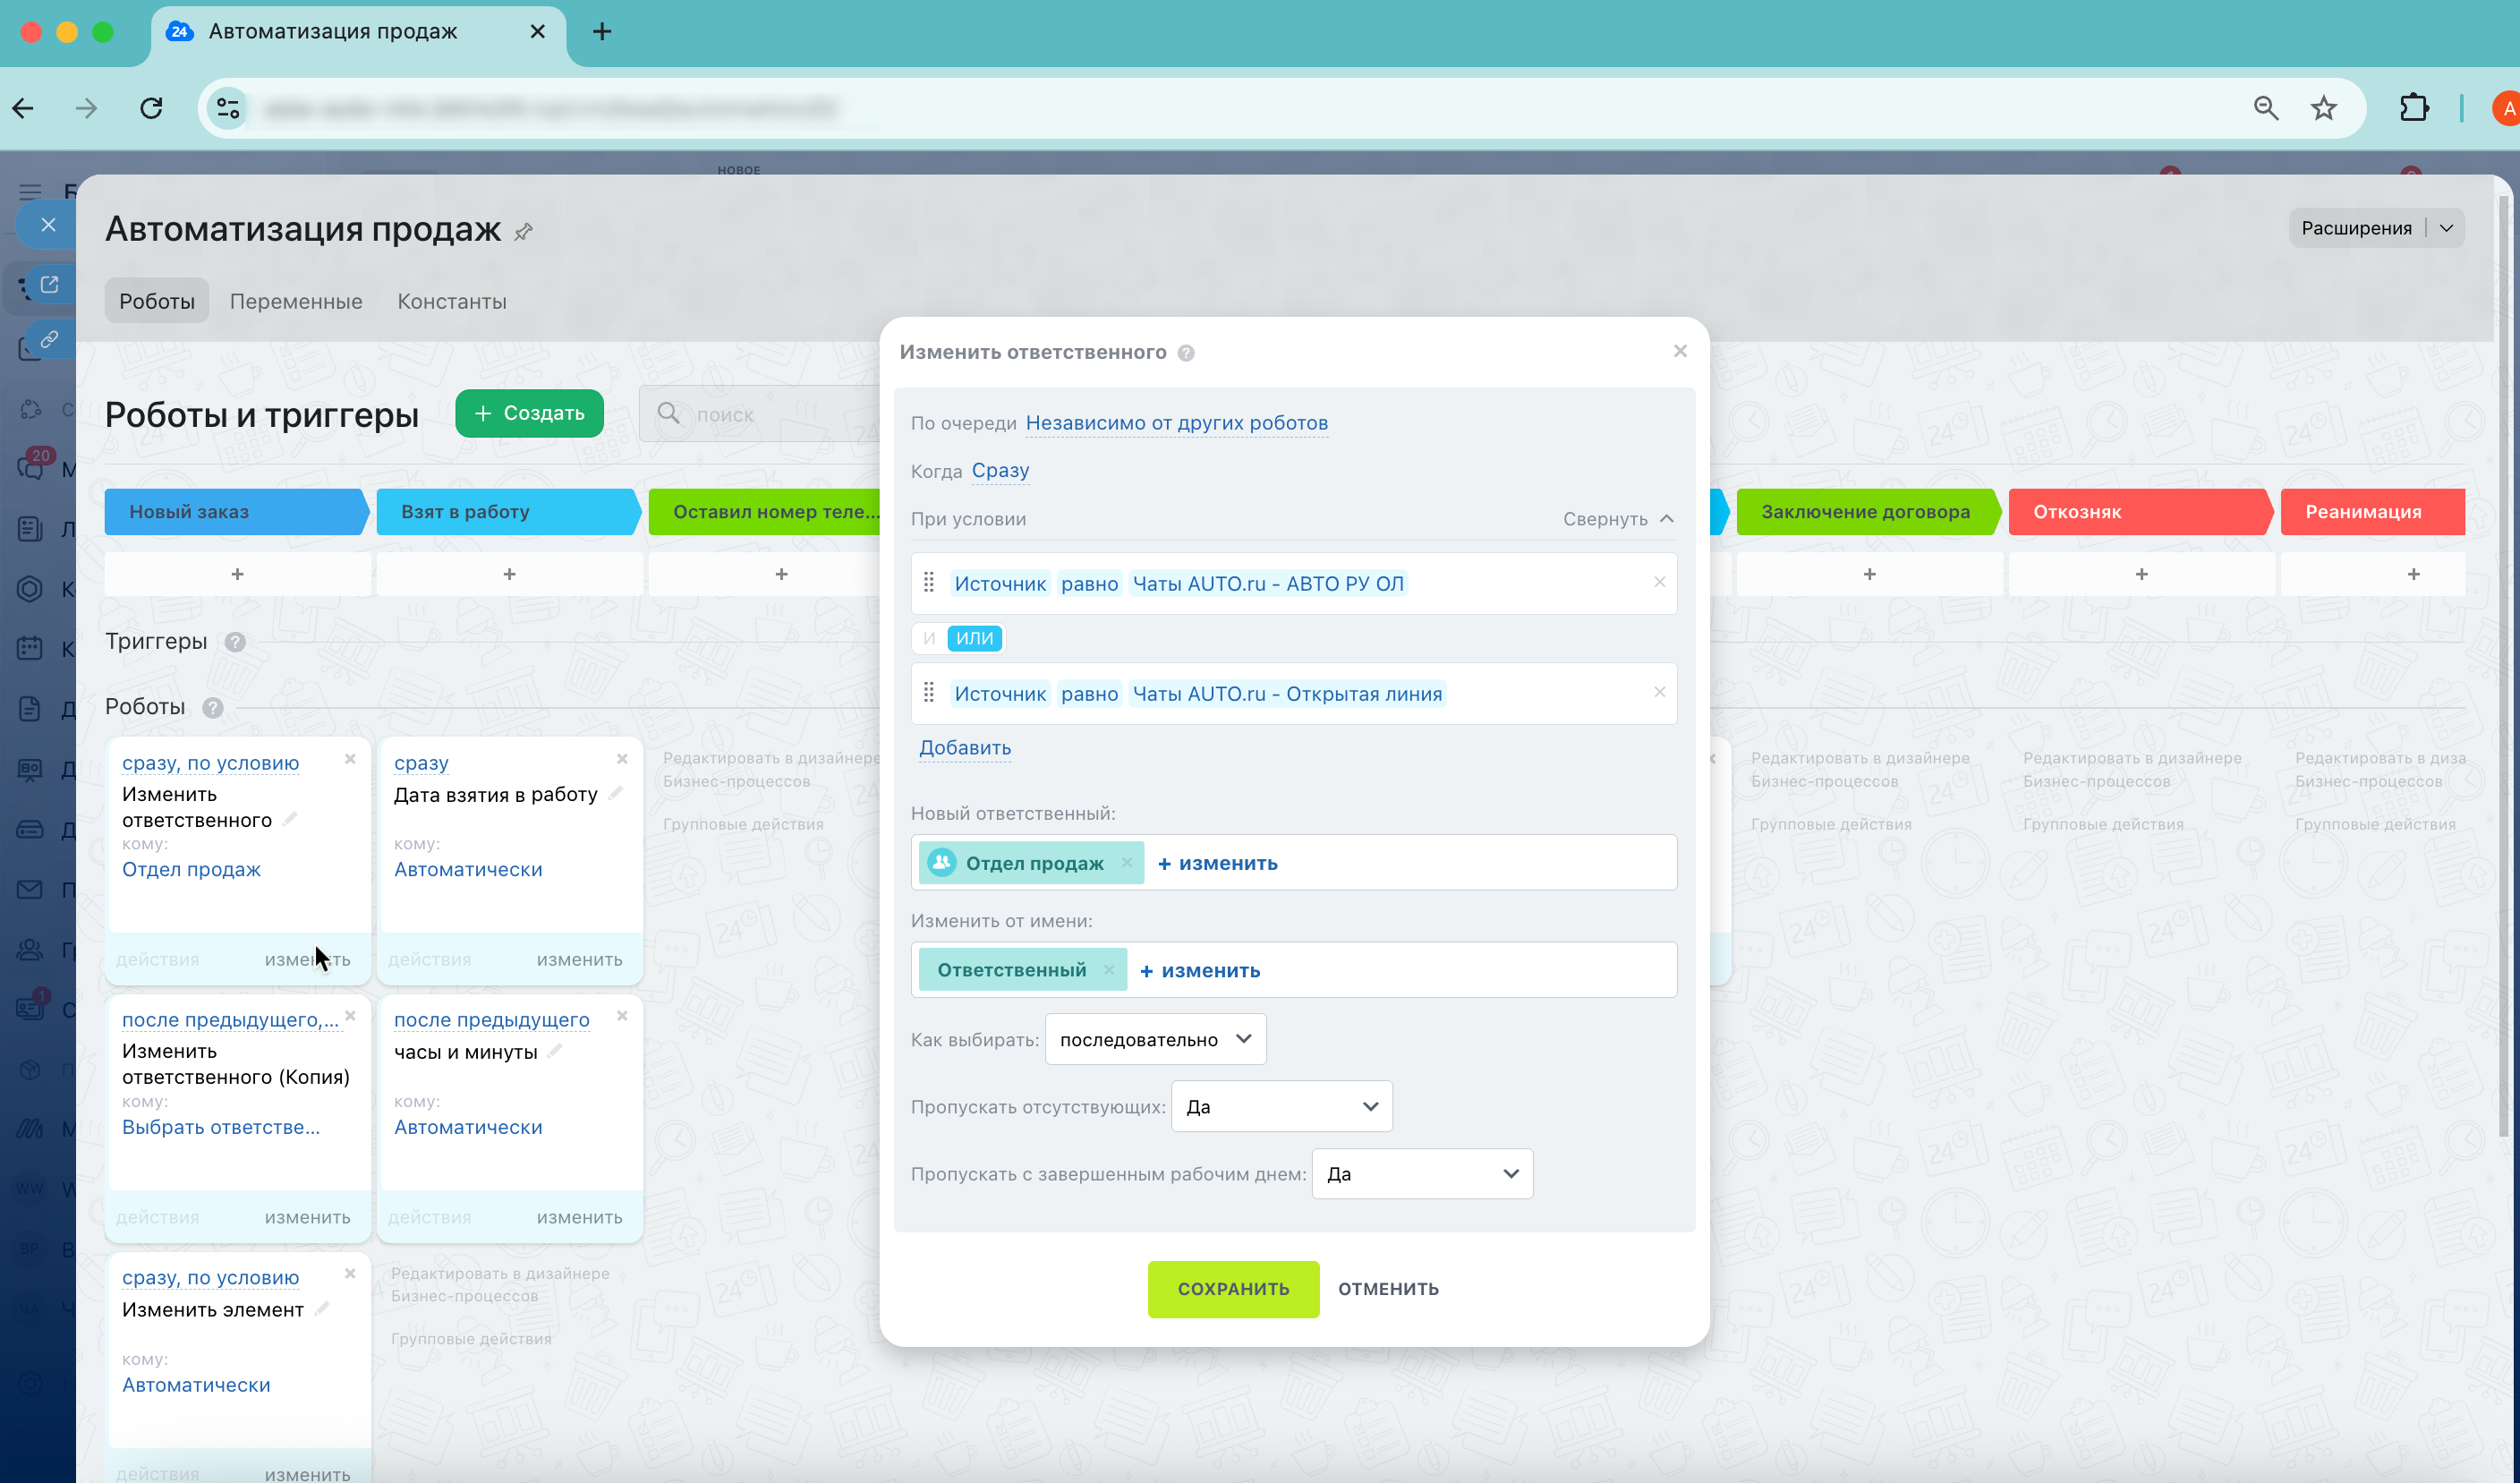Switch condition operator to И
This screenshot has width=2520, height=1483.
pos(929,638)
